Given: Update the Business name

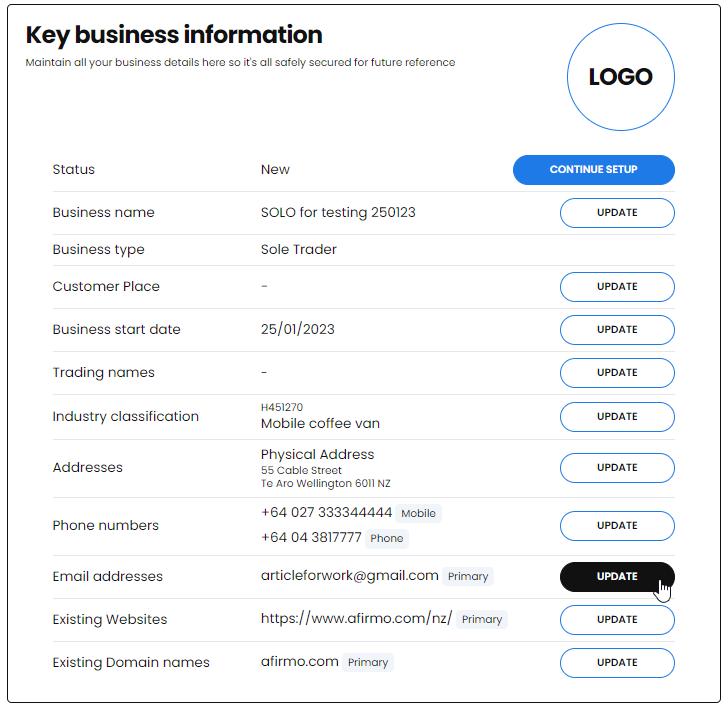Looking at the screenshot, I should 617,213.
